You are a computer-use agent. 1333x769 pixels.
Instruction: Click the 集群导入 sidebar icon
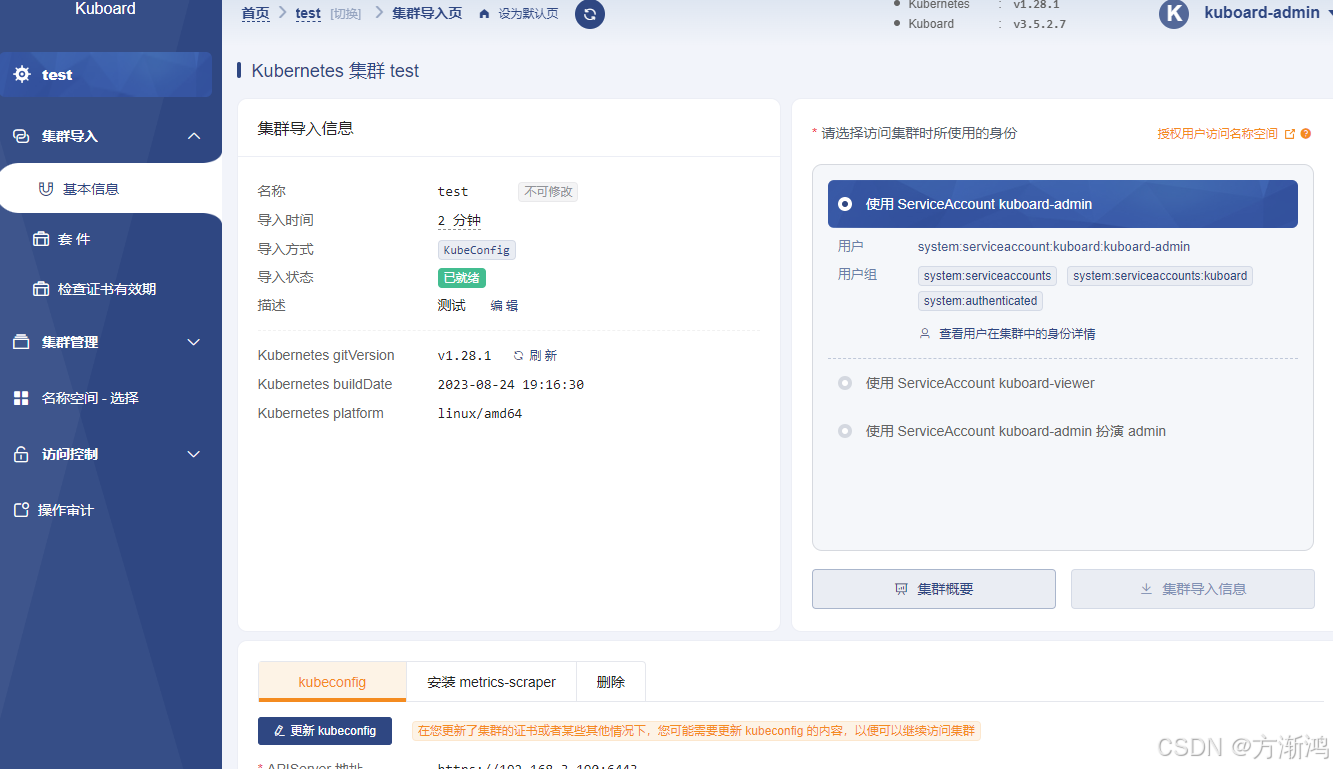(21, 136)
